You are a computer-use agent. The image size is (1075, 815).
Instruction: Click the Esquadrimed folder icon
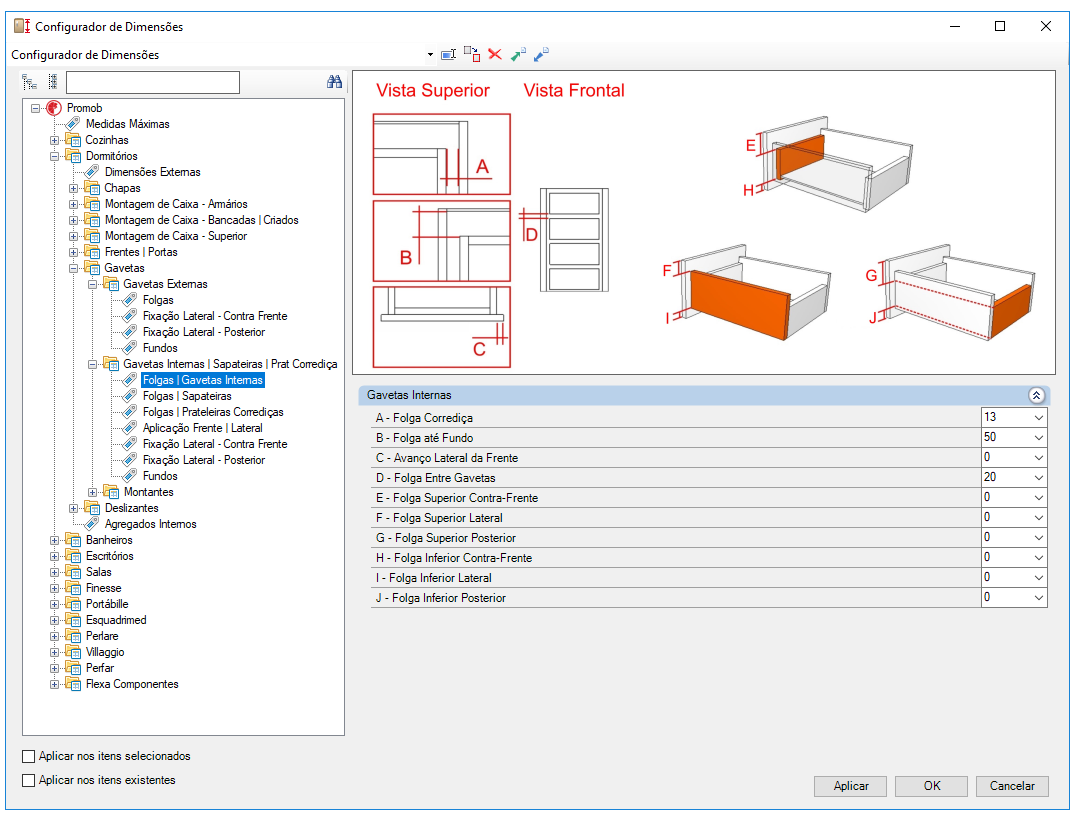coord(73,620)
